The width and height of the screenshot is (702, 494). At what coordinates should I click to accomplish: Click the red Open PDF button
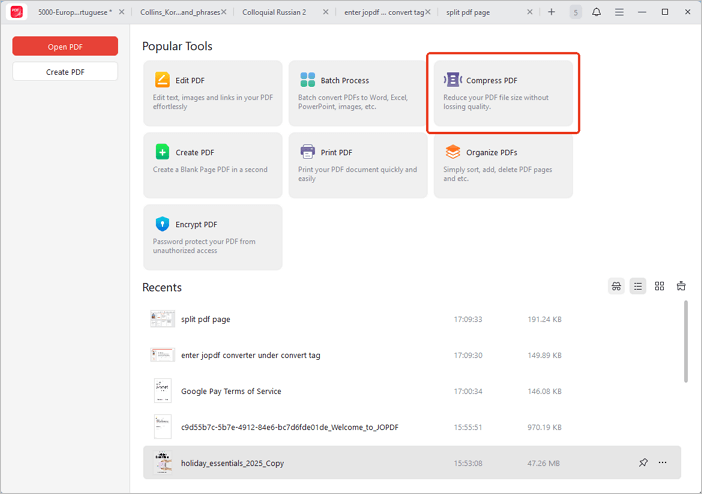click(65, 47)
